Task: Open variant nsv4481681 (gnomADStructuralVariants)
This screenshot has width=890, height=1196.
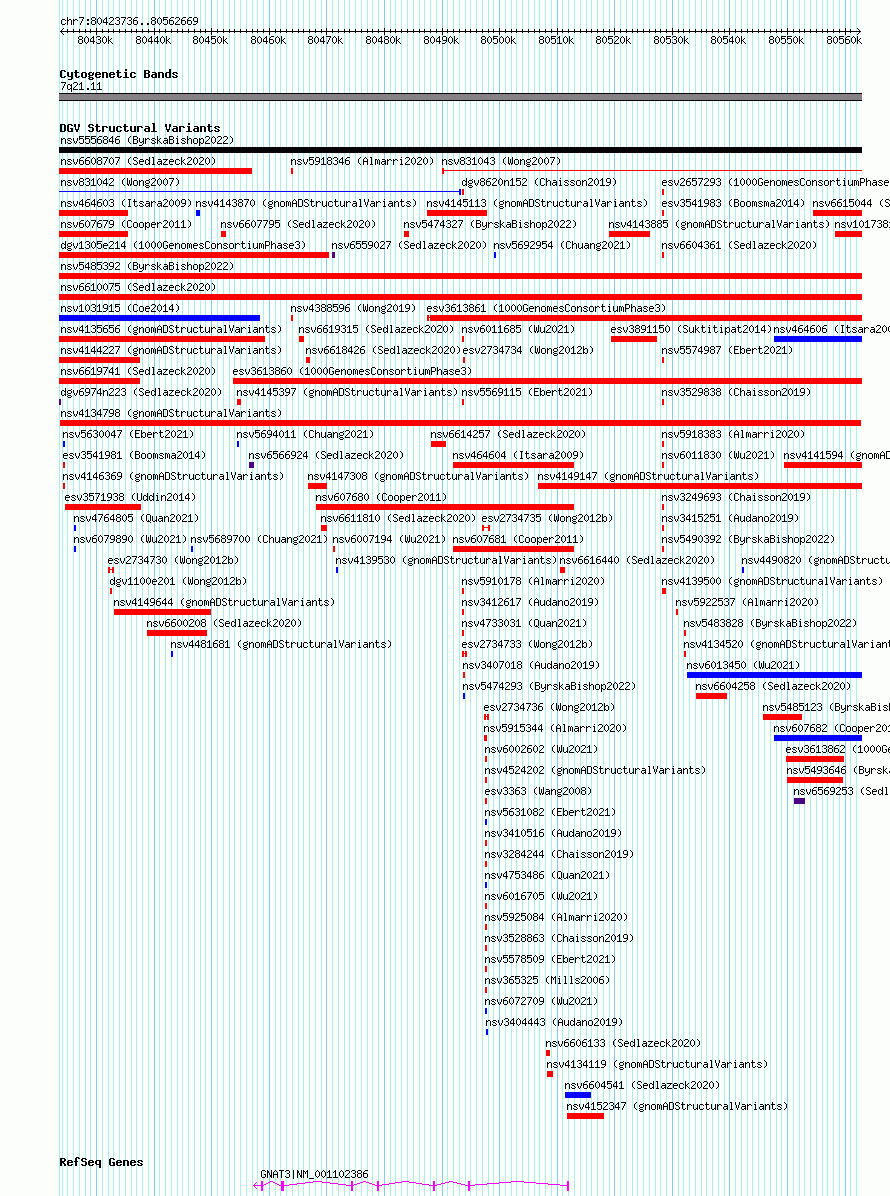Action: pyautogui.click(x=281, y=645)
